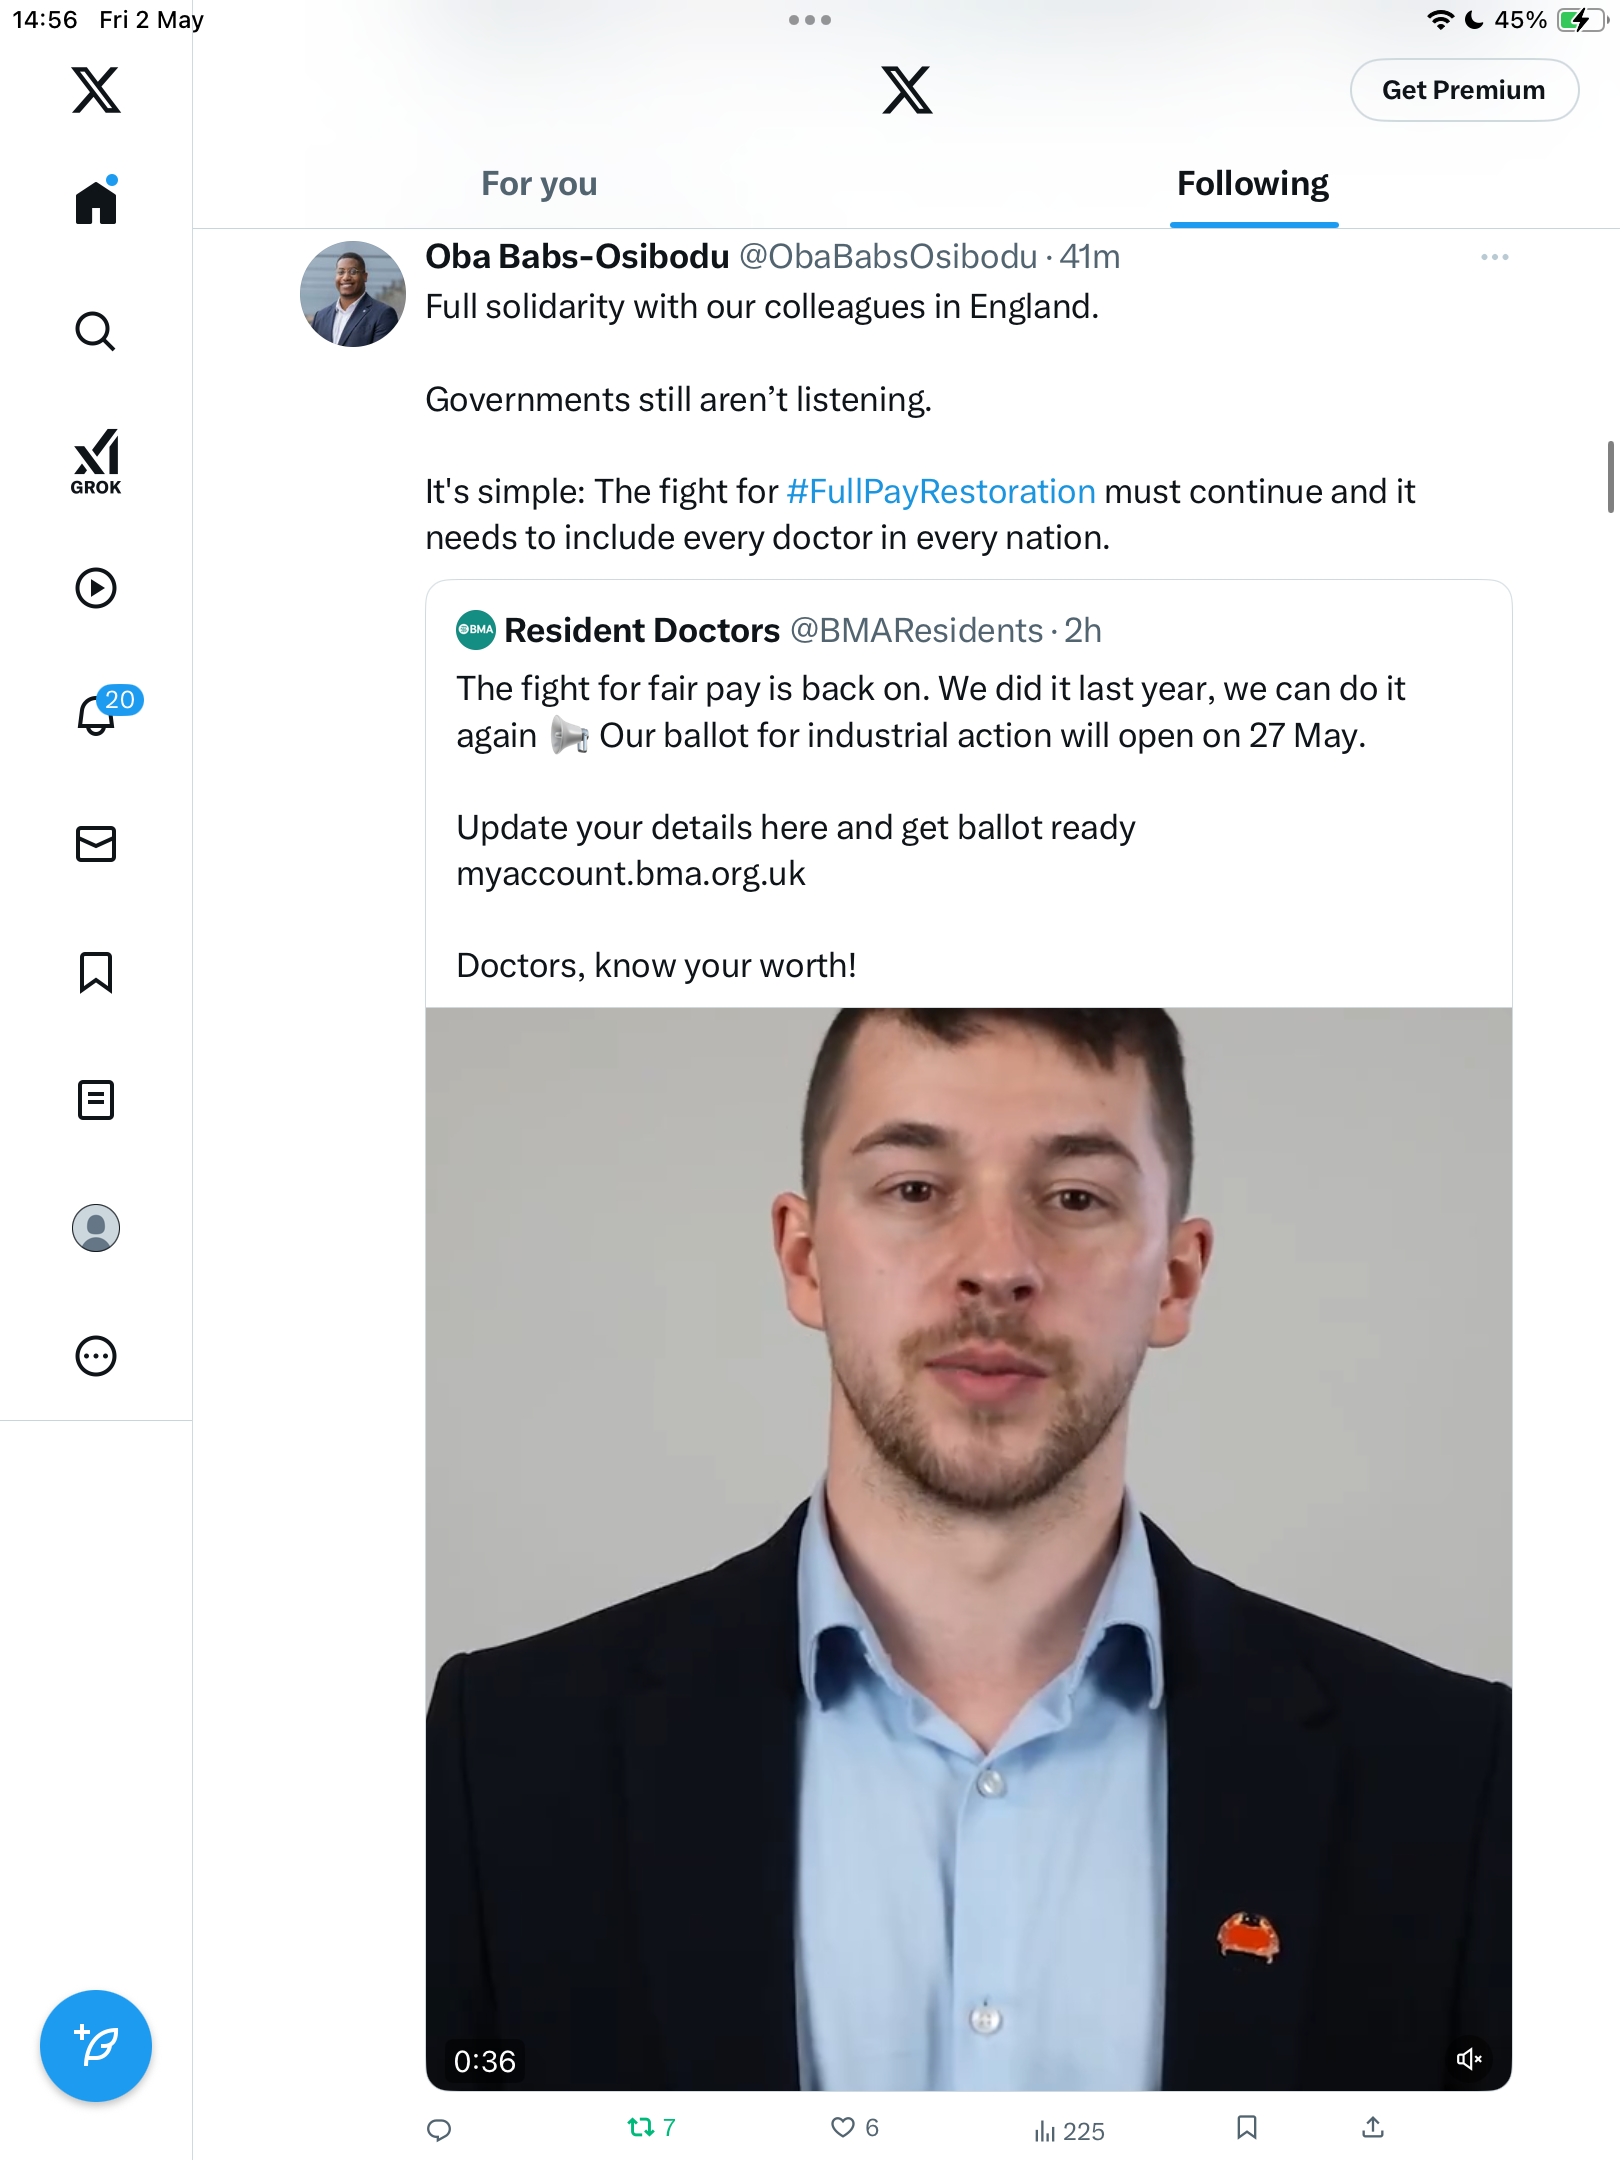The image size is (1620, 2160).
Task: Compose a new post with floating button
Action: [x=96, y=2046]
